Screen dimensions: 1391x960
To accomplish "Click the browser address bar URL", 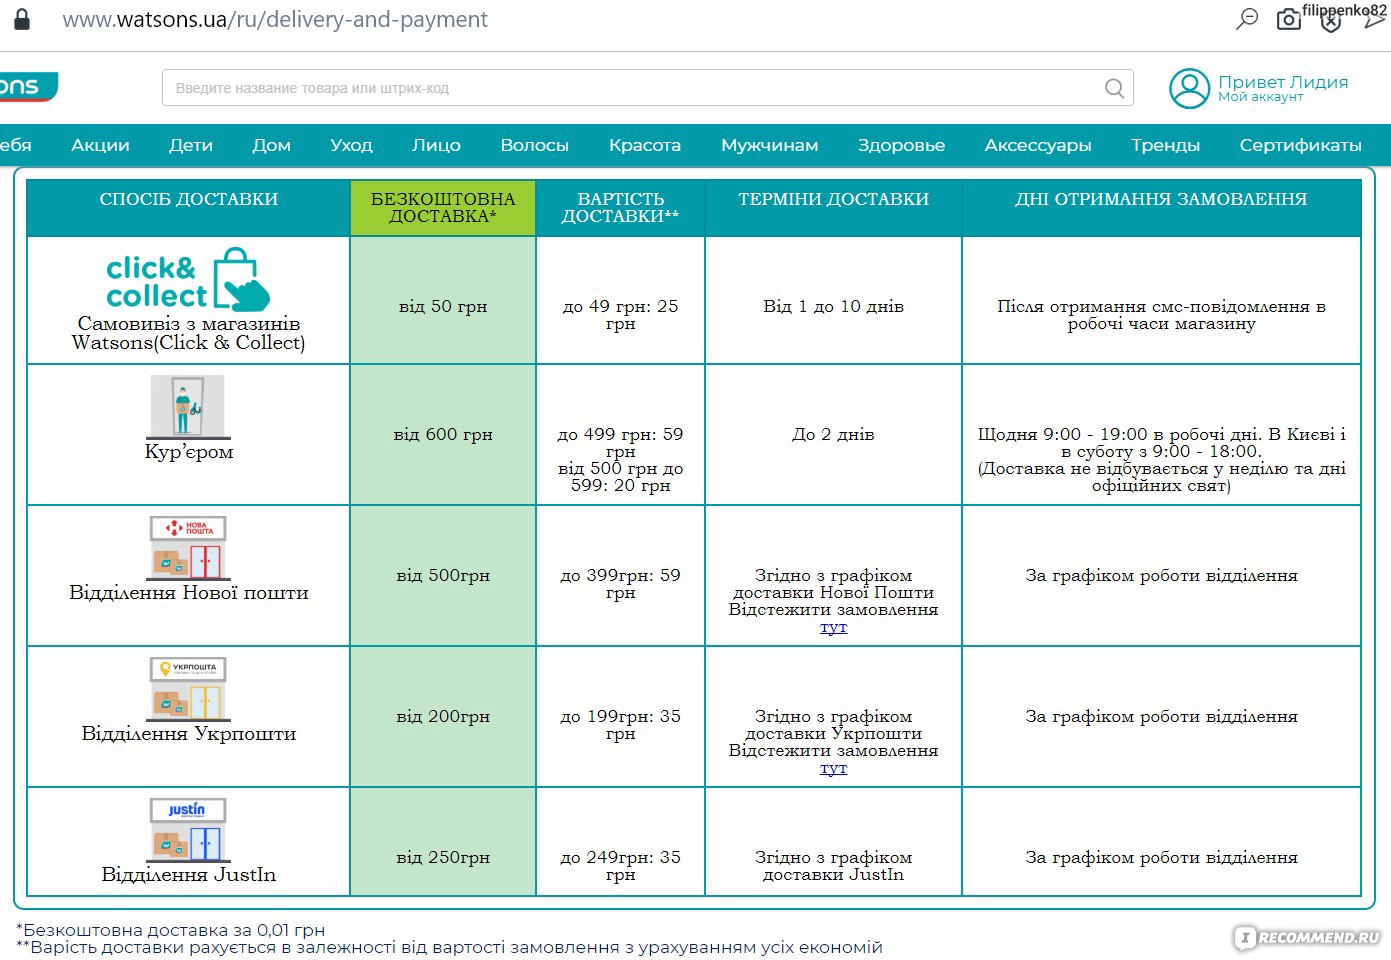I will [275, 19].
